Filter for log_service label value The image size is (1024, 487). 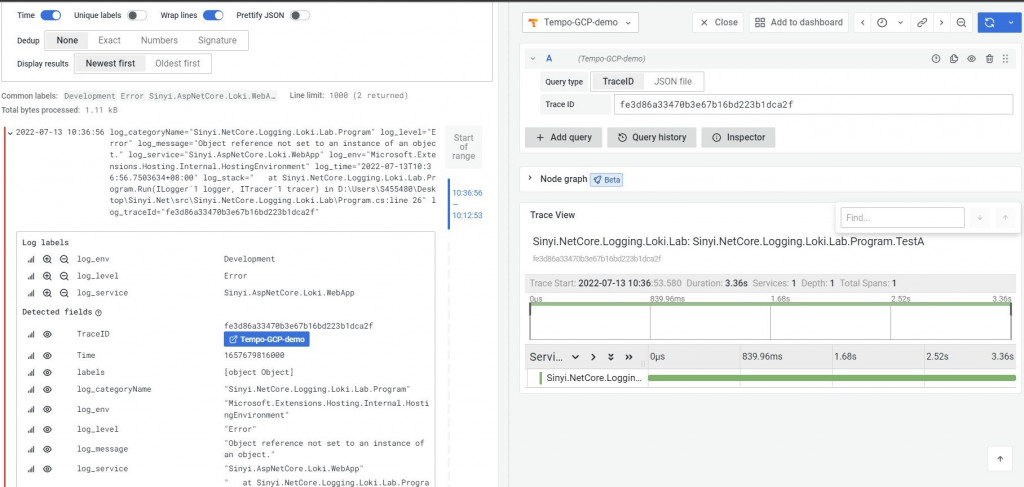[x=47, y=293]
